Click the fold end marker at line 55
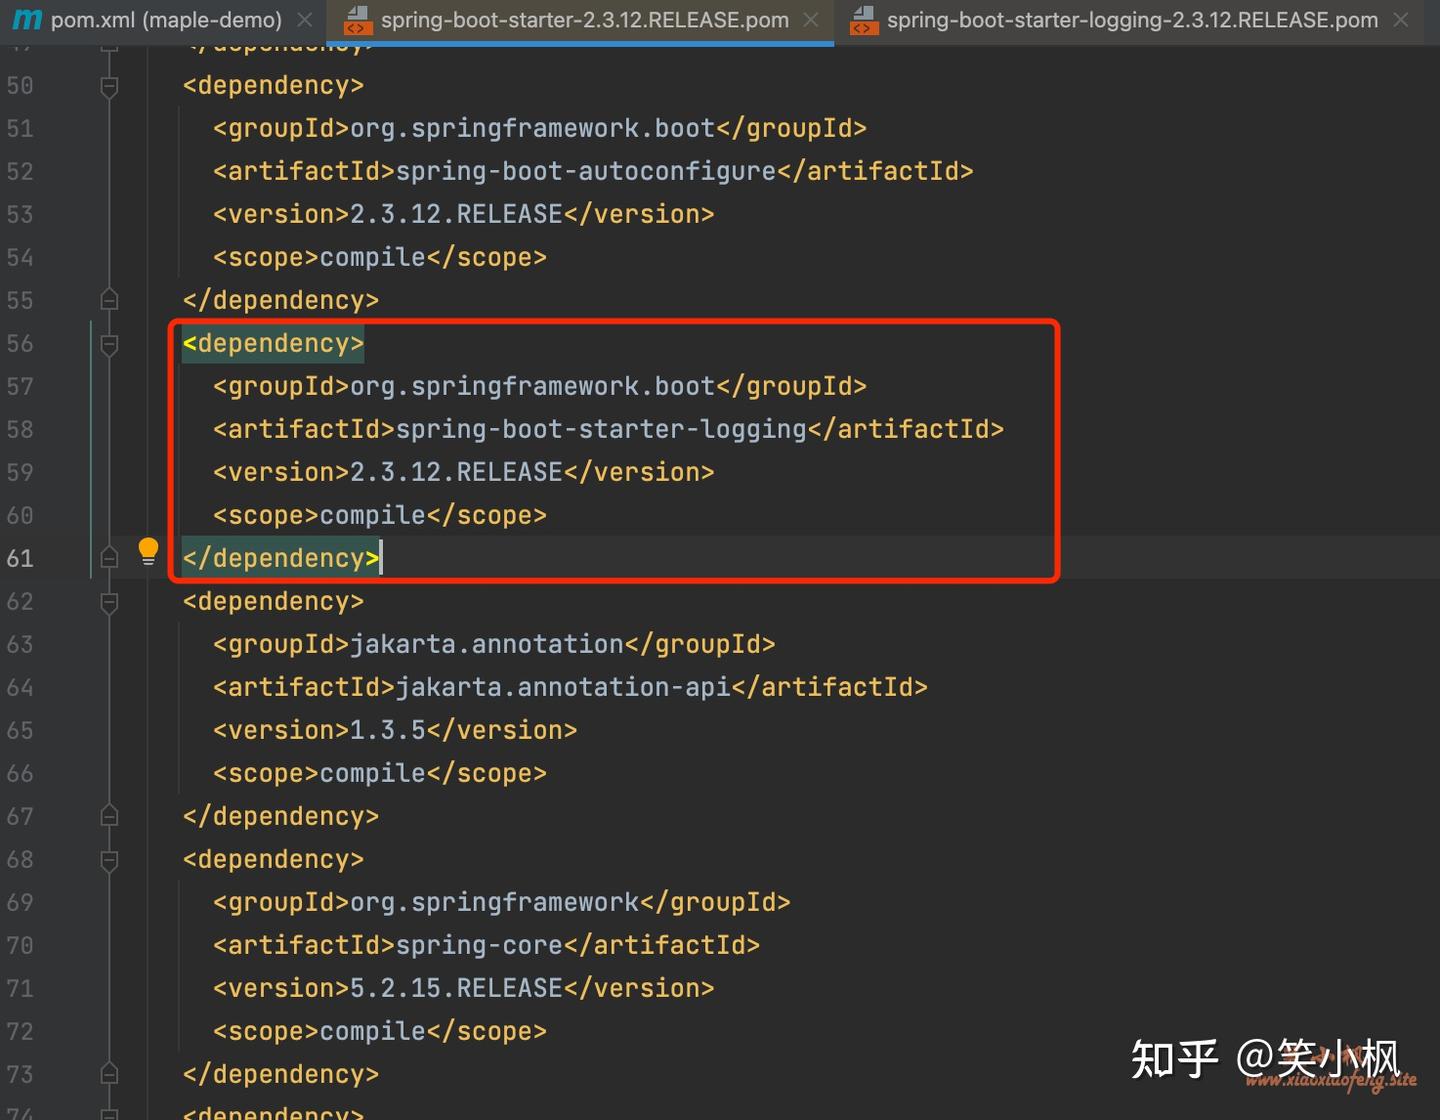This screenshot has width=1440, height=1120. pyautogui.click(x=109, y=299)
